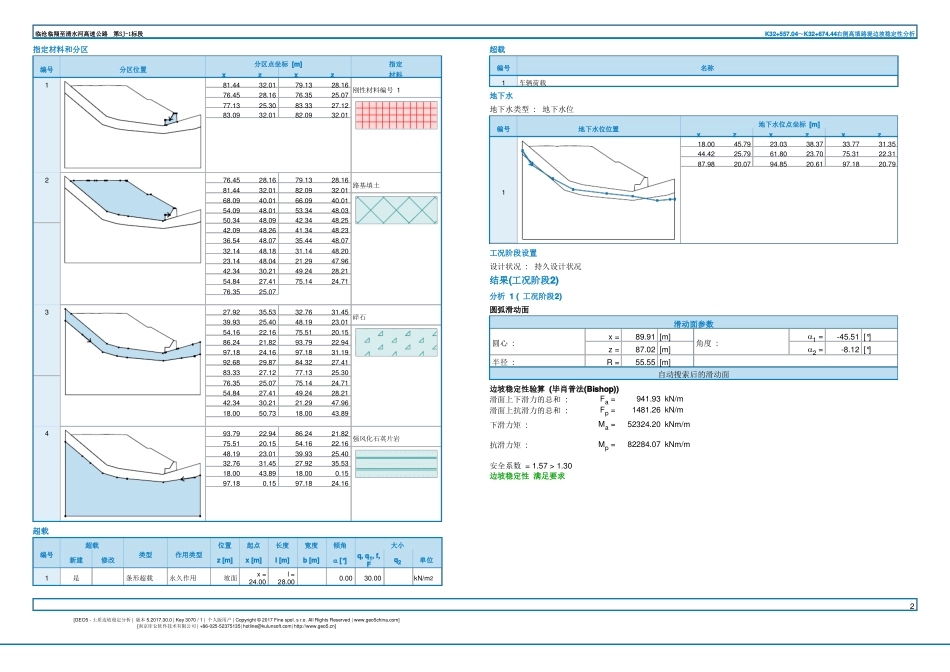The image size is (950, 672).
Task: Click the circle center x value 89.91
Action: [x=645, y=336]
